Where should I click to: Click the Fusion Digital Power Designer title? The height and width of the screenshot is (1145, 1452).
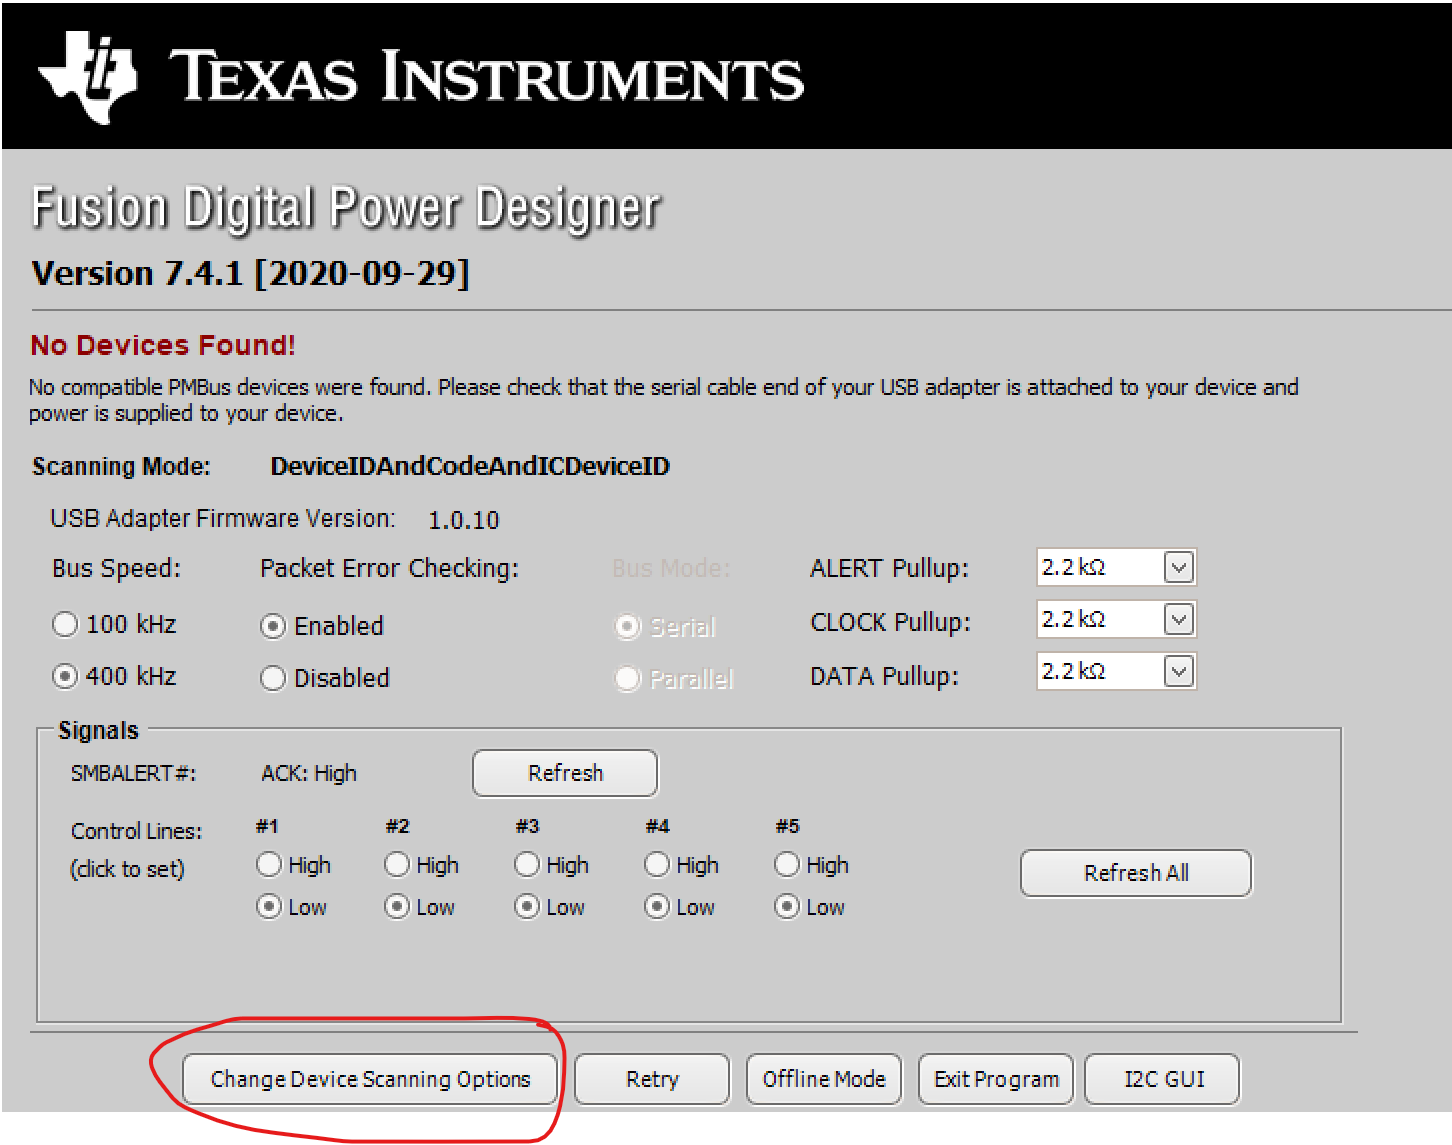[x=346, y=208]
